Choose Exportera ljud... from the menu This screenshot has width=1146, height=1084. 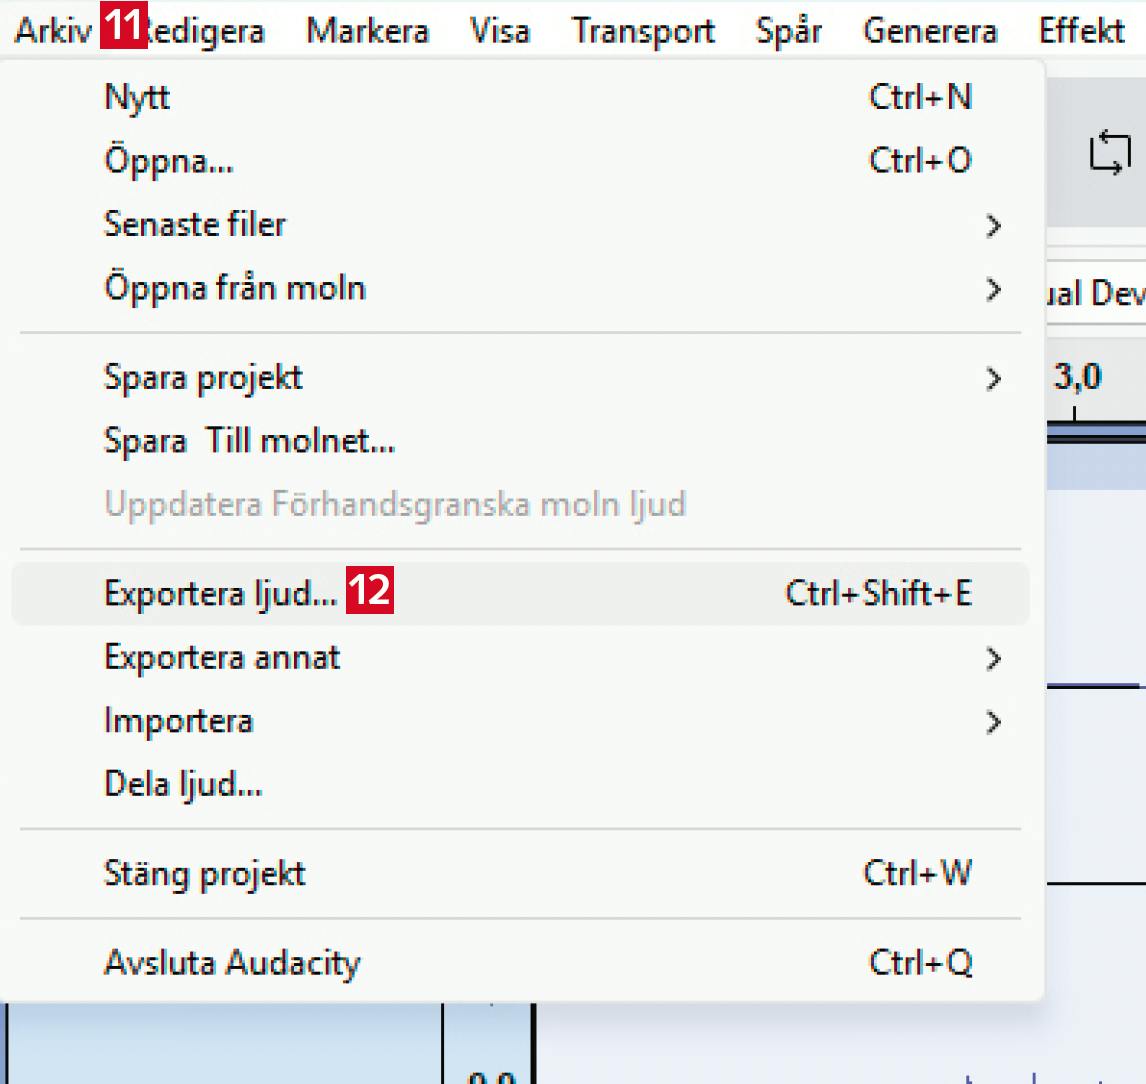pos(221,594)
